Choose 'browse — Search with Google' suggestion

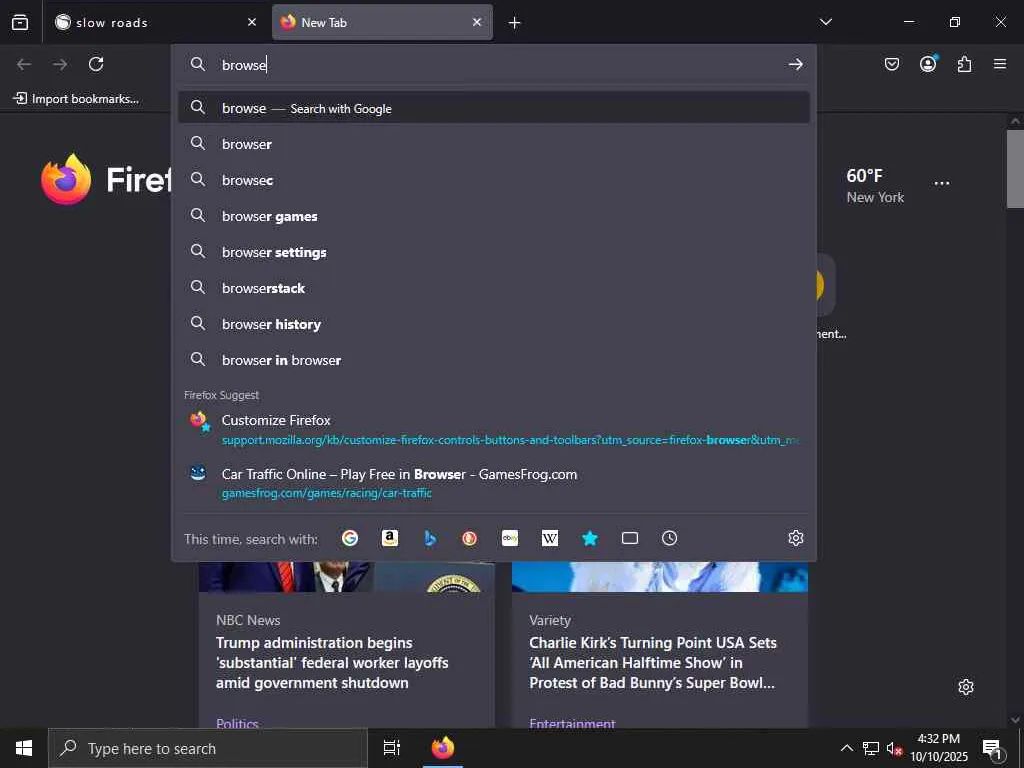click(494, 108)
